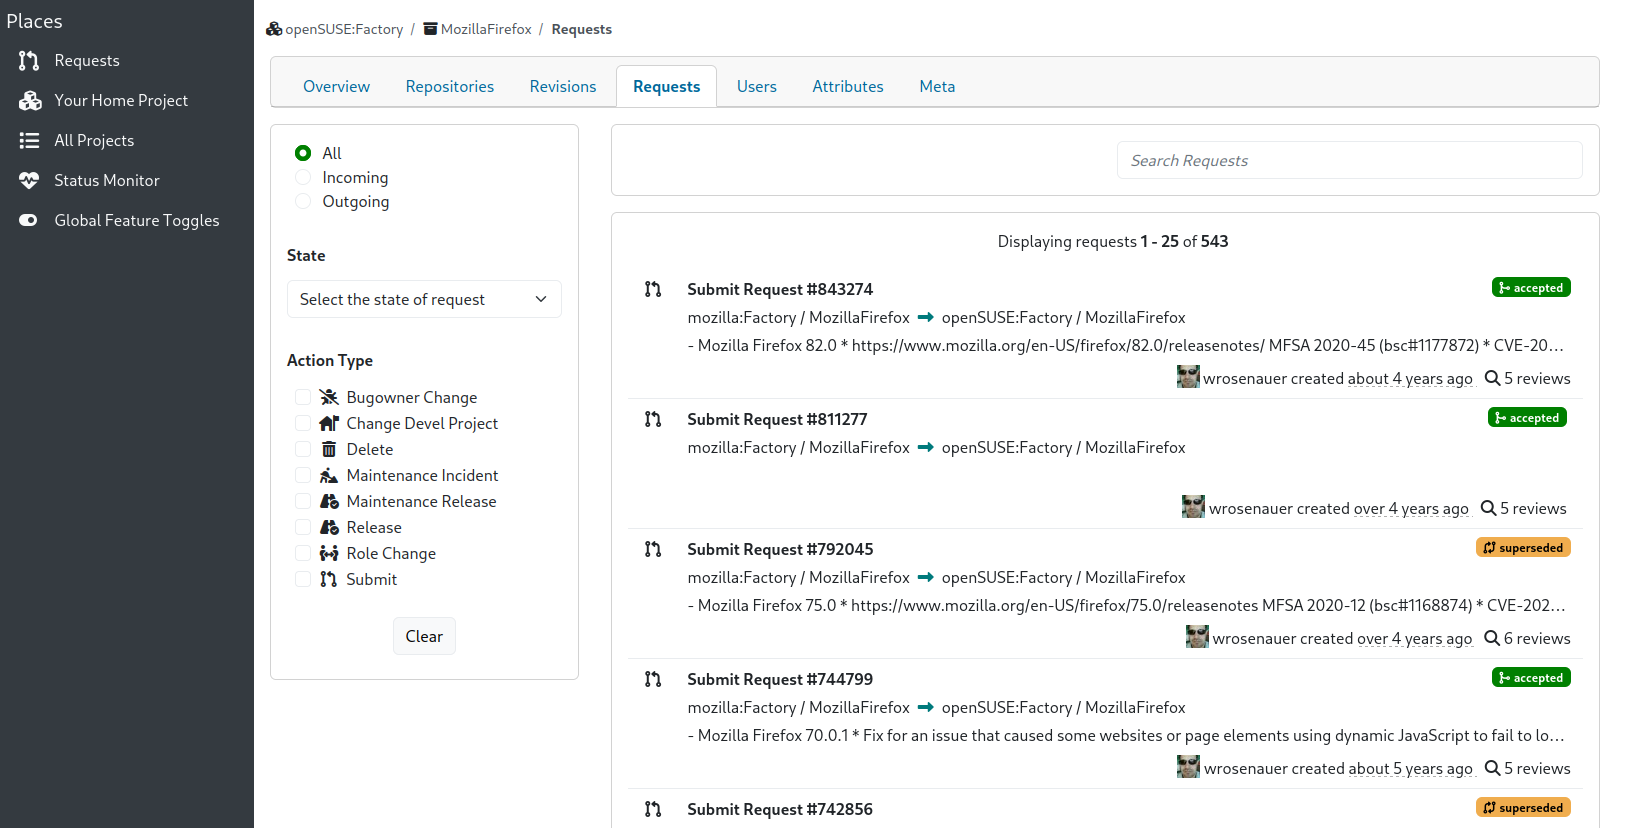The height and width of the screenshot is (828, 1640).
Task: Click the 'about 5 years ago' timestamp
Action: (1410, 768)
